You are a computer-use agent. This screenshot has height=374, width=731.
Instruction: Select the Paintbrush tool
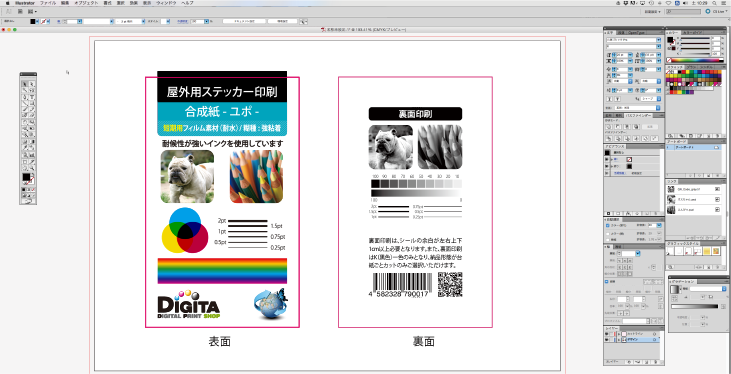25,109
